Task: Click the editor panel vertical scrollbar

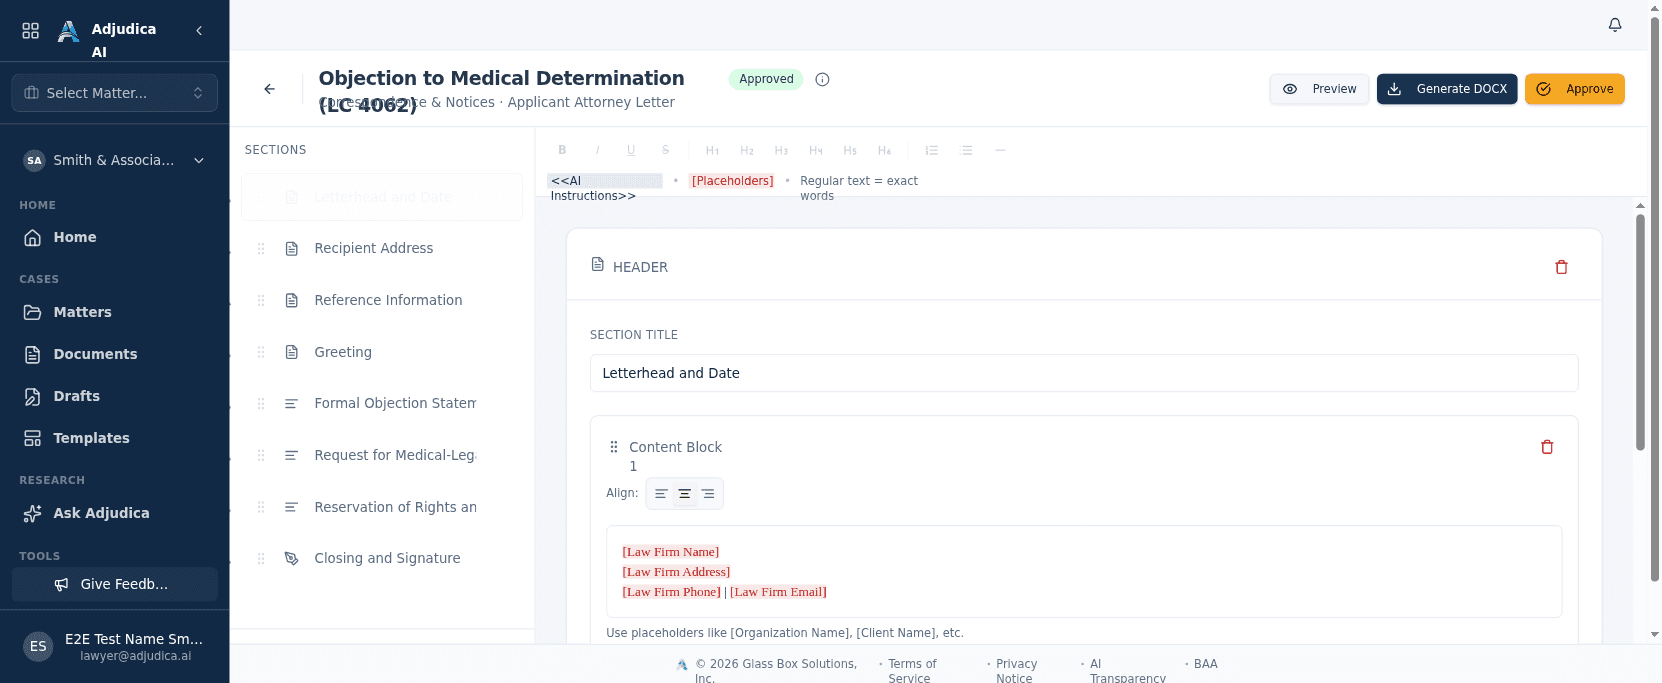Action: click(1640, 332)
